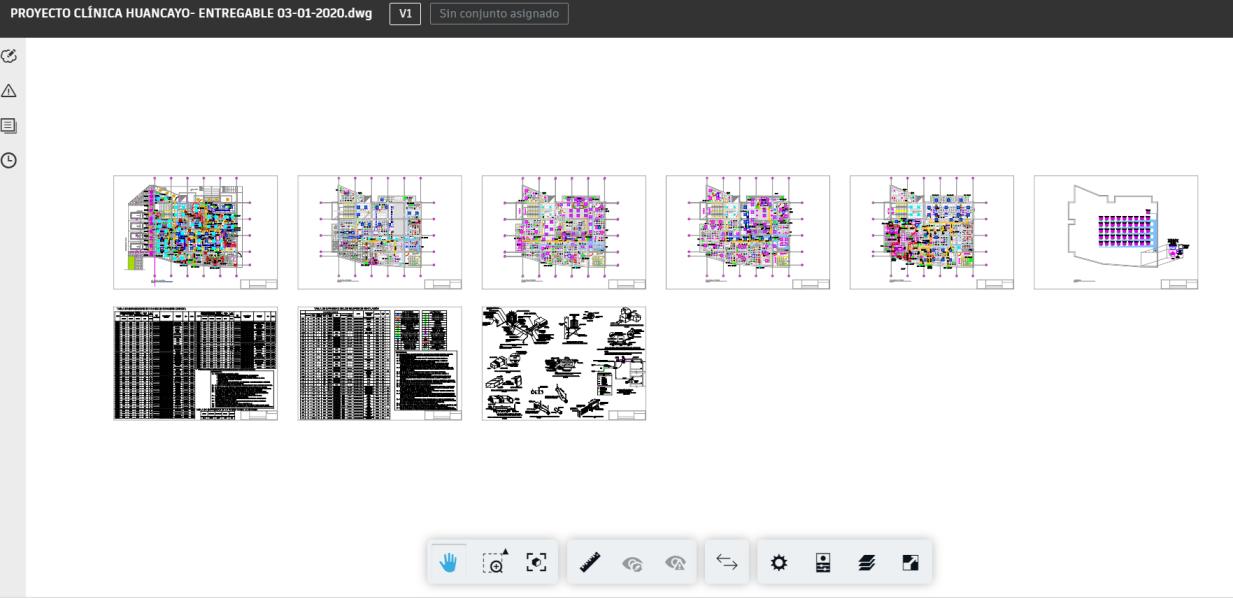Open the fifth sheet thumbnail in top row
The image size is (1233, 599).
pos(931,232)
